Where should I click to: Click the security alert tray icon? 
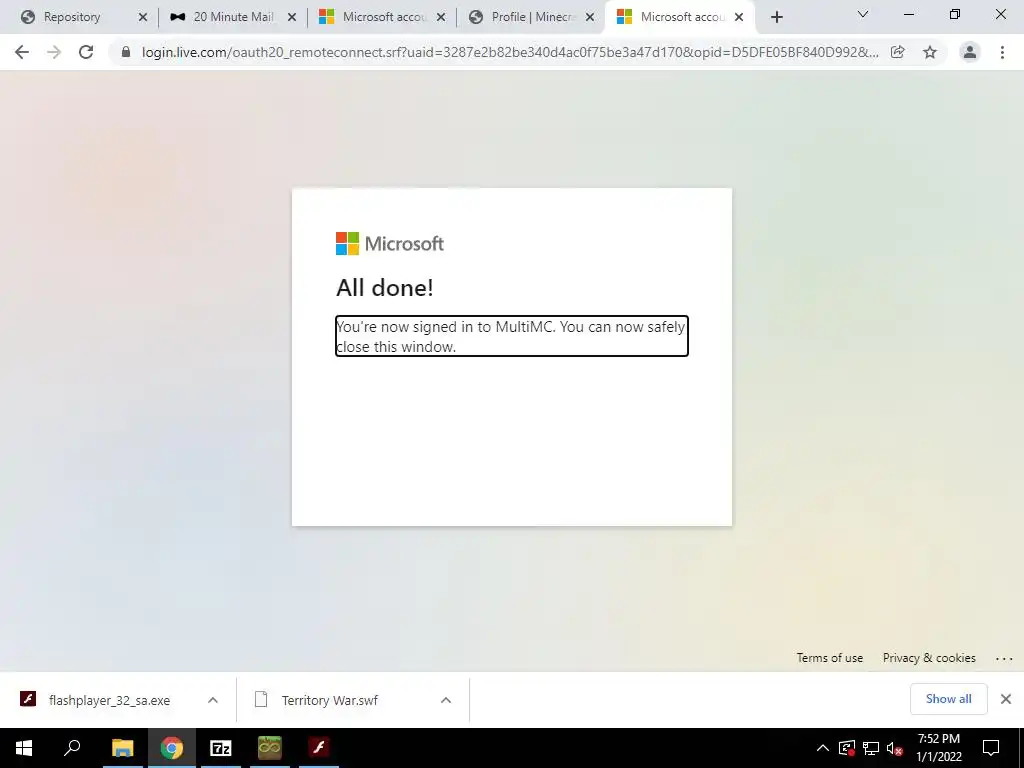click(x=847, y=748)
